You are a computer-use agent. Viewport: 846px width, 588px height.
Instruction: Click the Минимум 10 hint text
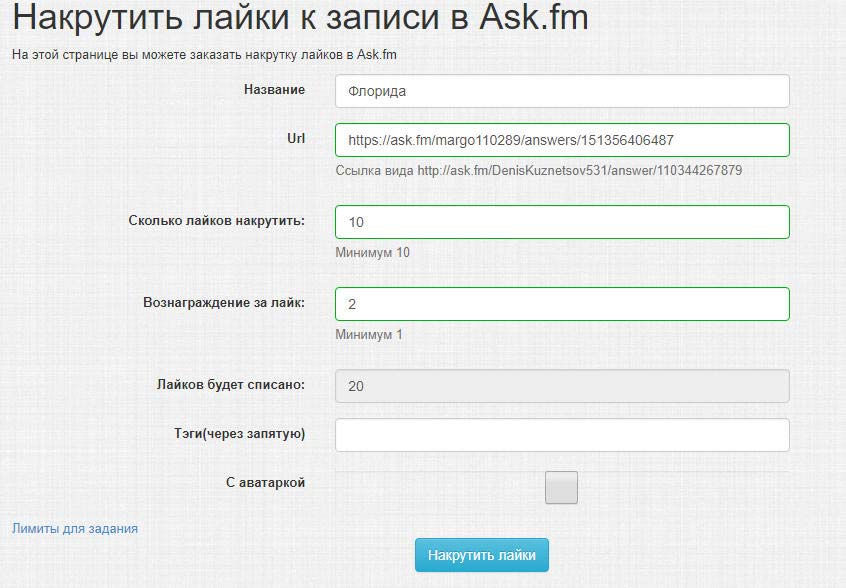click(x=372, y=253)
